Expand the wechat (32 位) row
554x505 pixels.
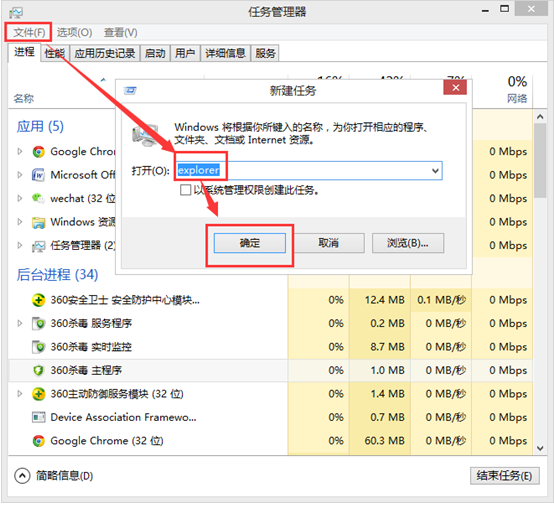click(x=20, y=199)
